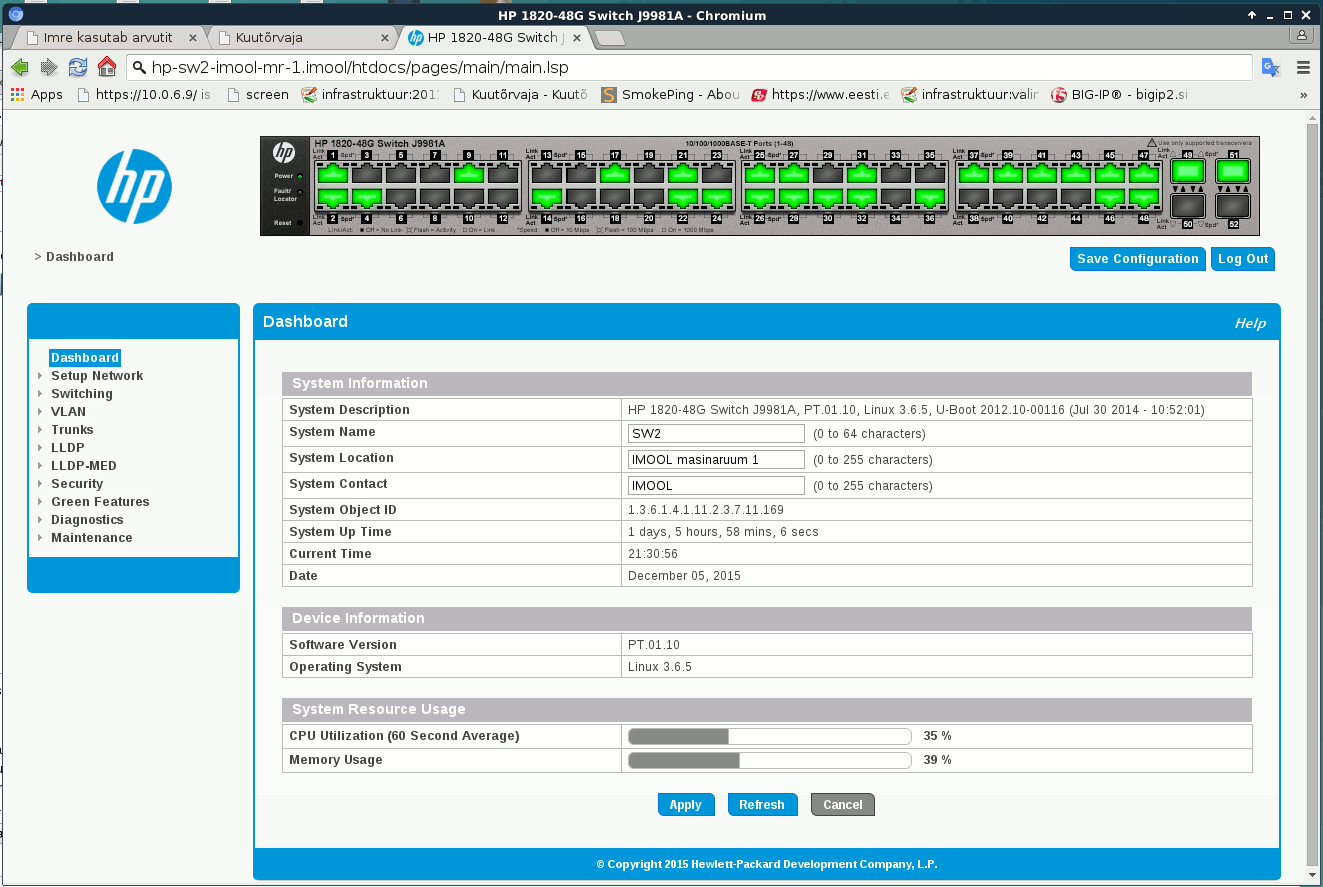Open the BIG-IP bookmark
1323x887 pixels.
1119,95
